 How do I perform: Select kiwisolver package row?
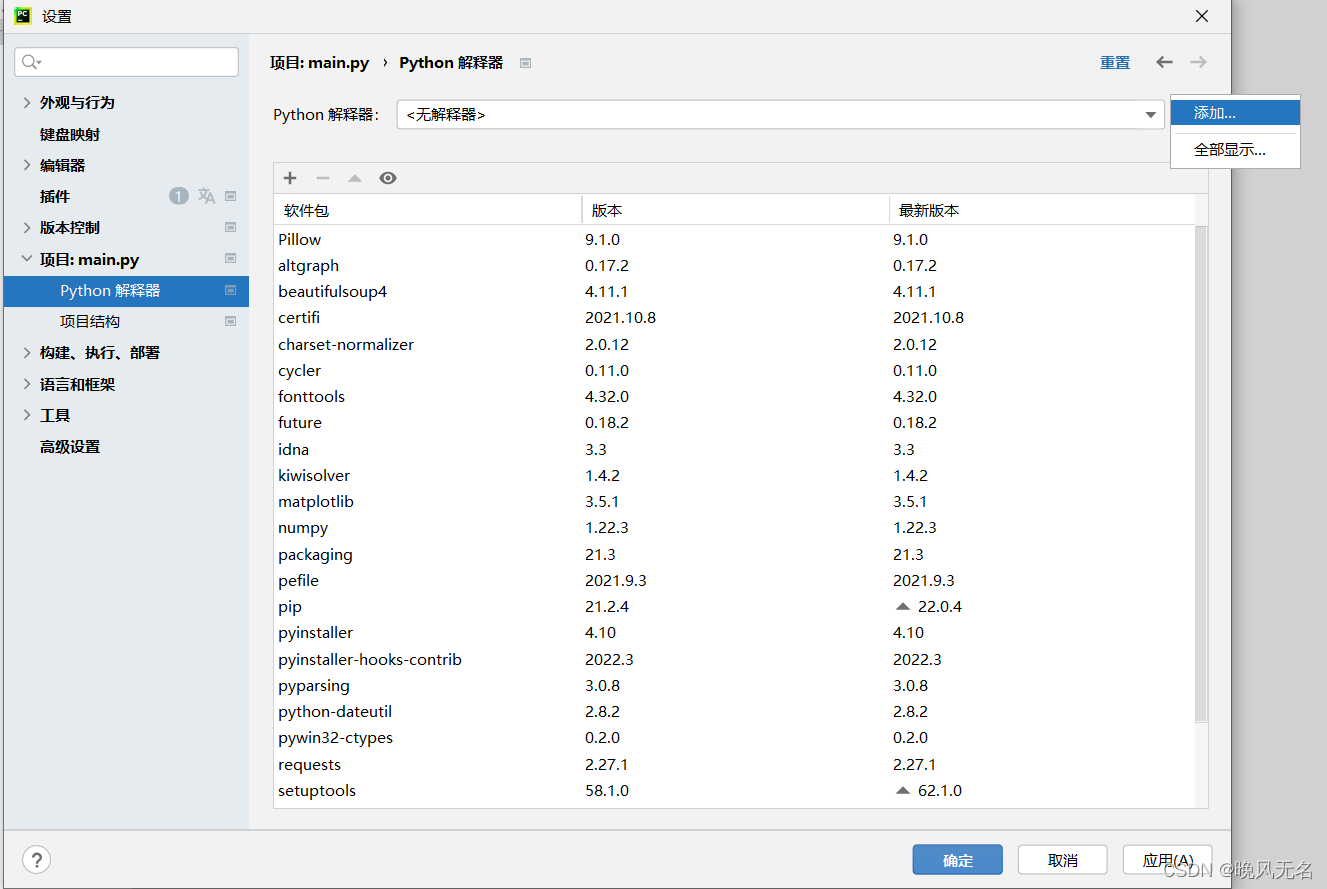click(x=735, y=475)
